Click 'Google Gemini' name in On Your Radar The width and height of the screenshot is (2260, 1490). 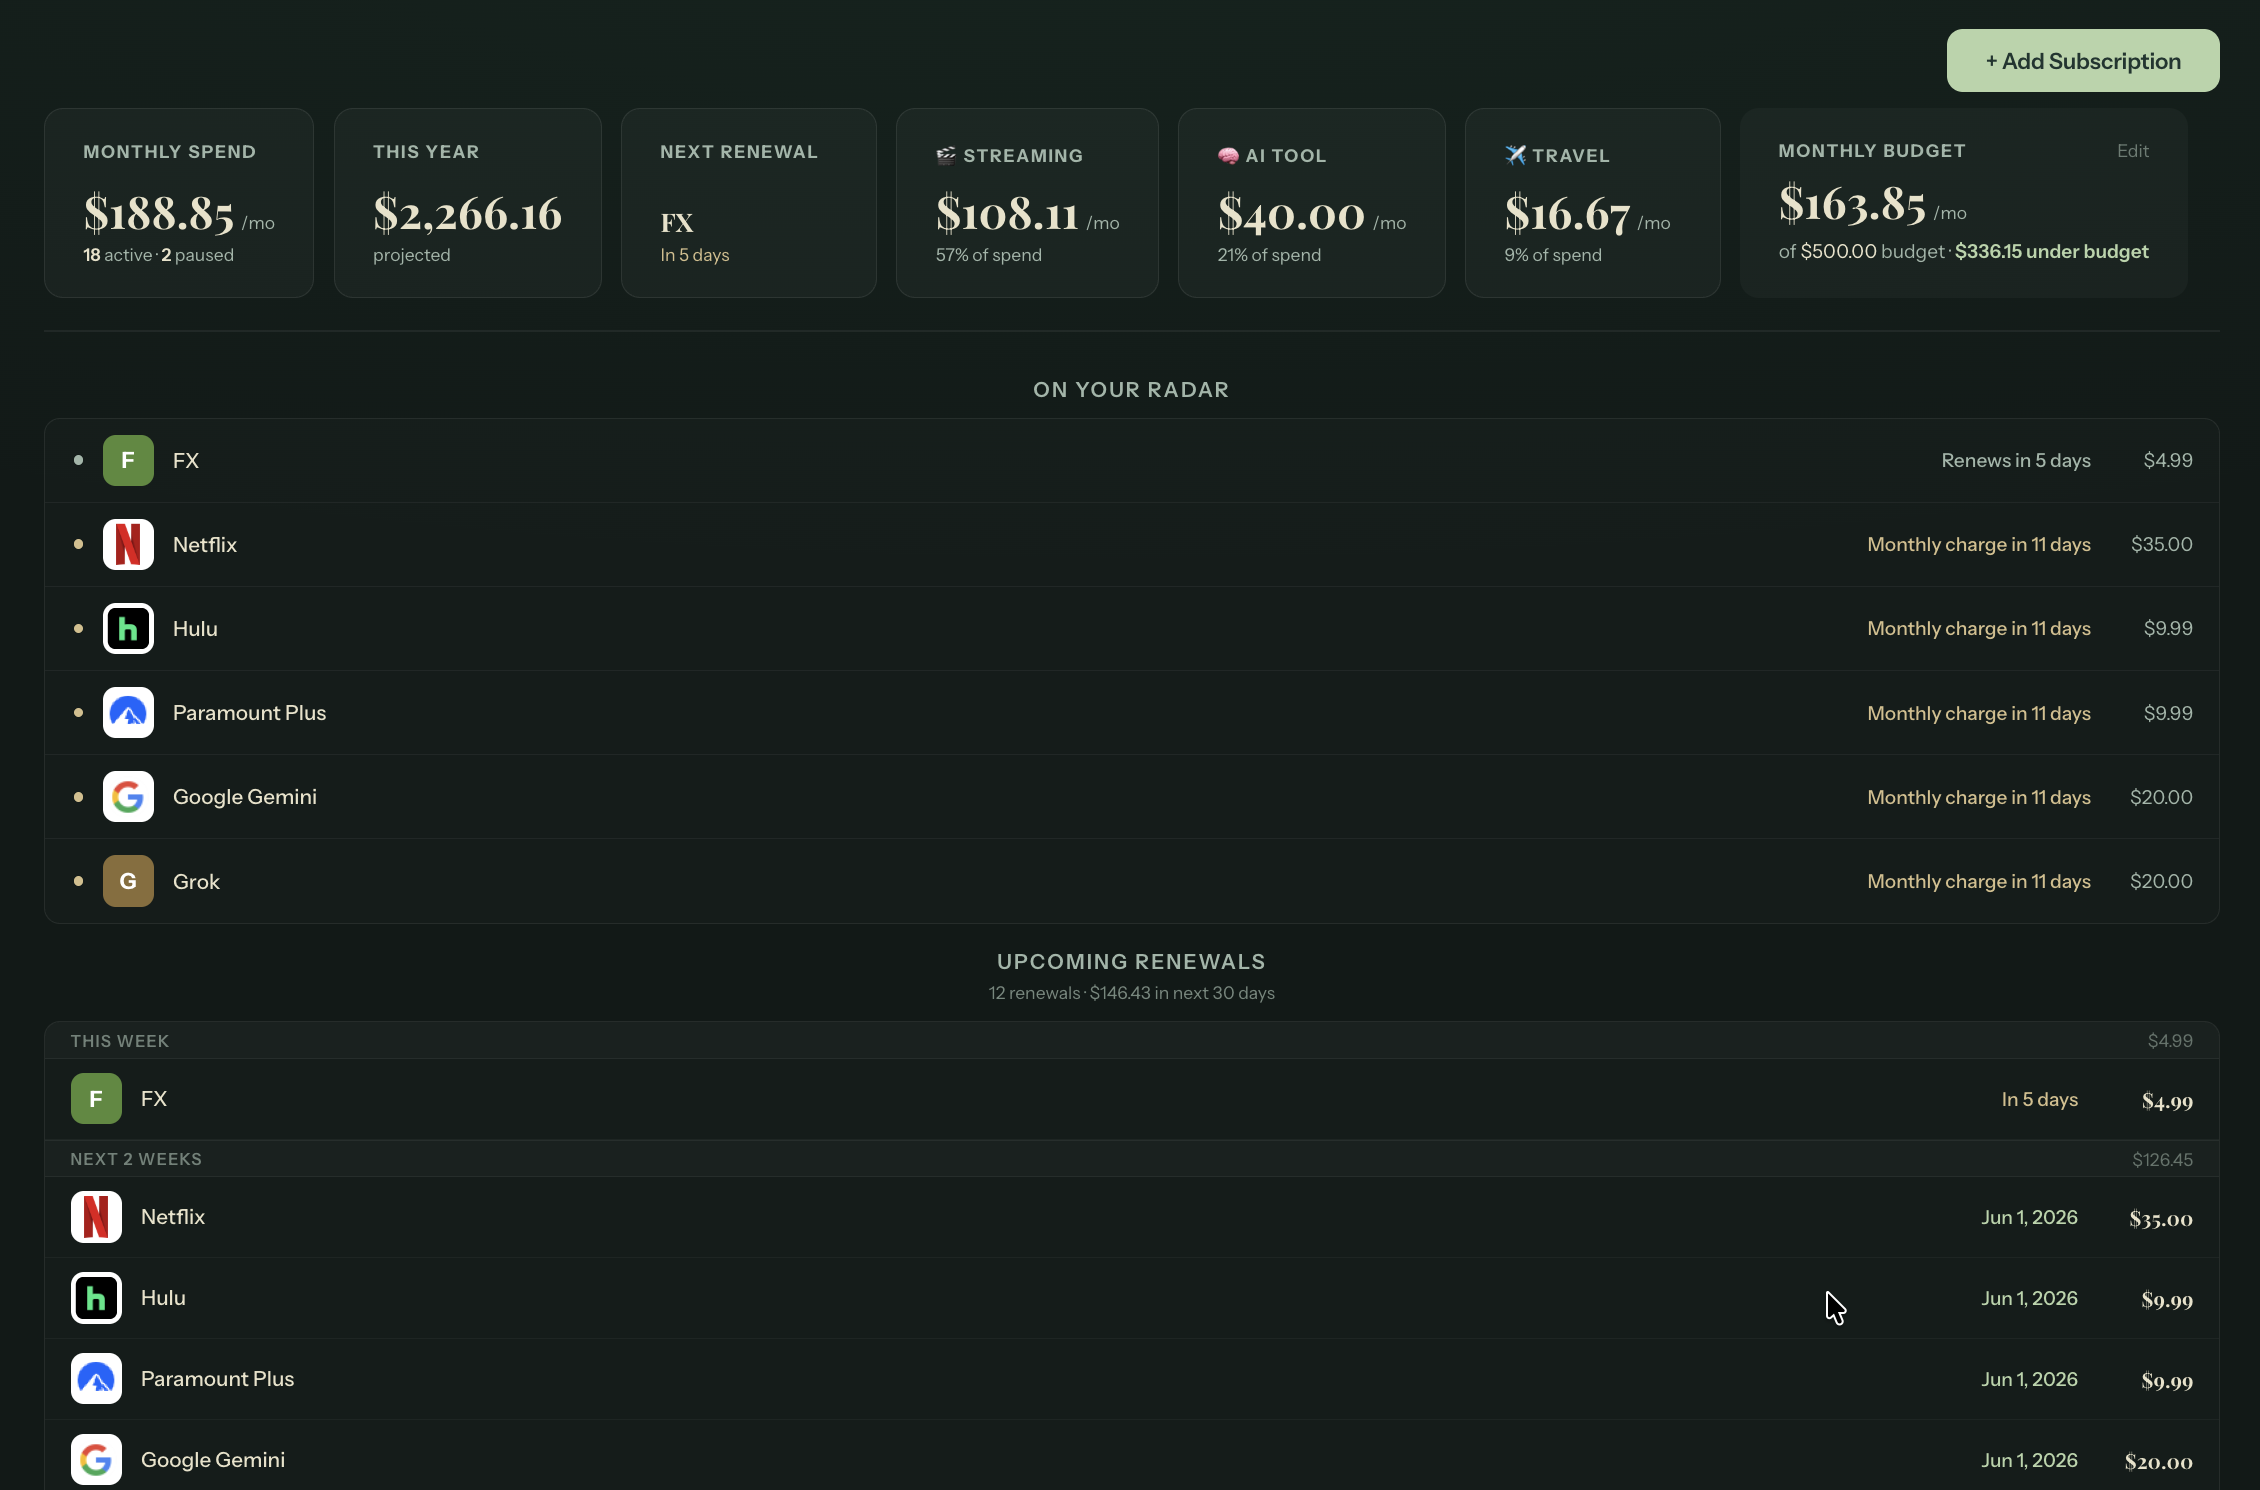(245, 797)
